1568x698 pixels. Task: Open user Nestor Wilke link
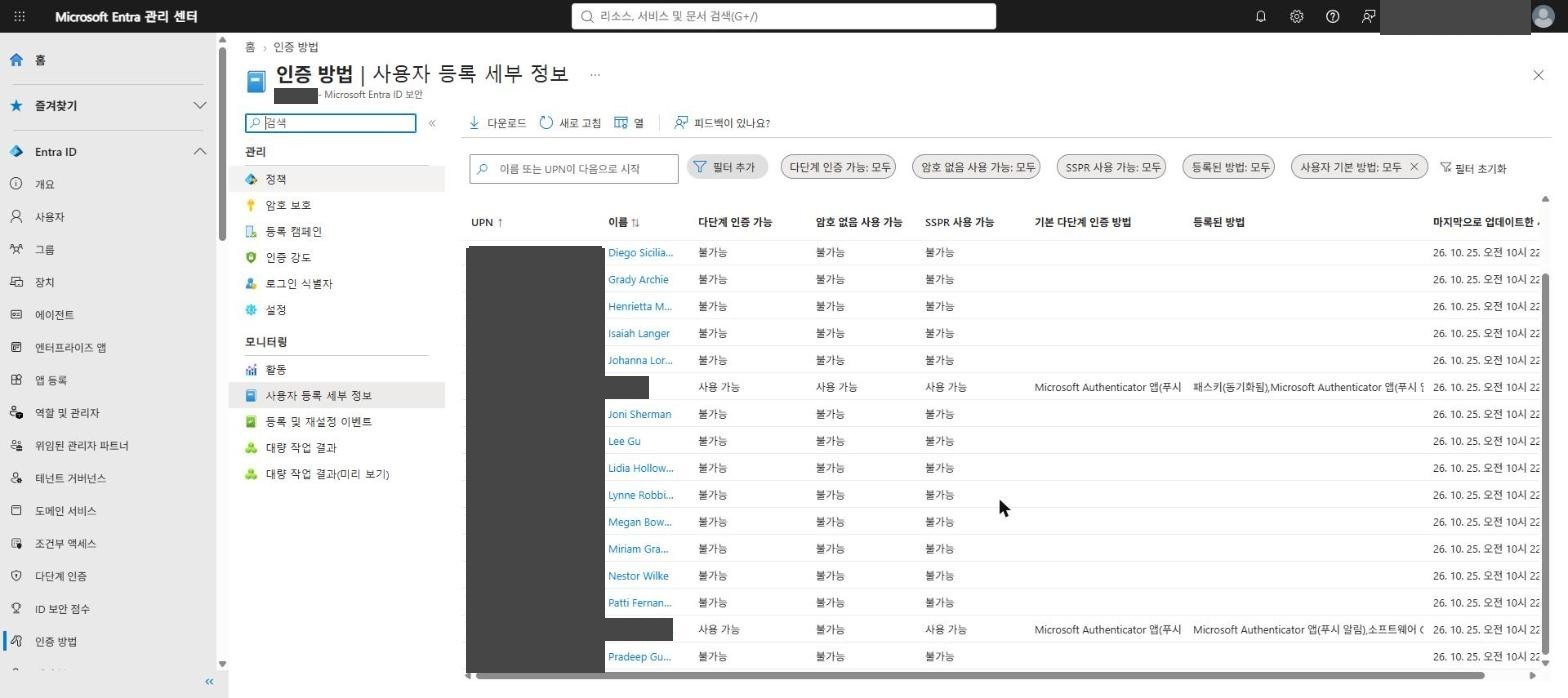point(638,576)
